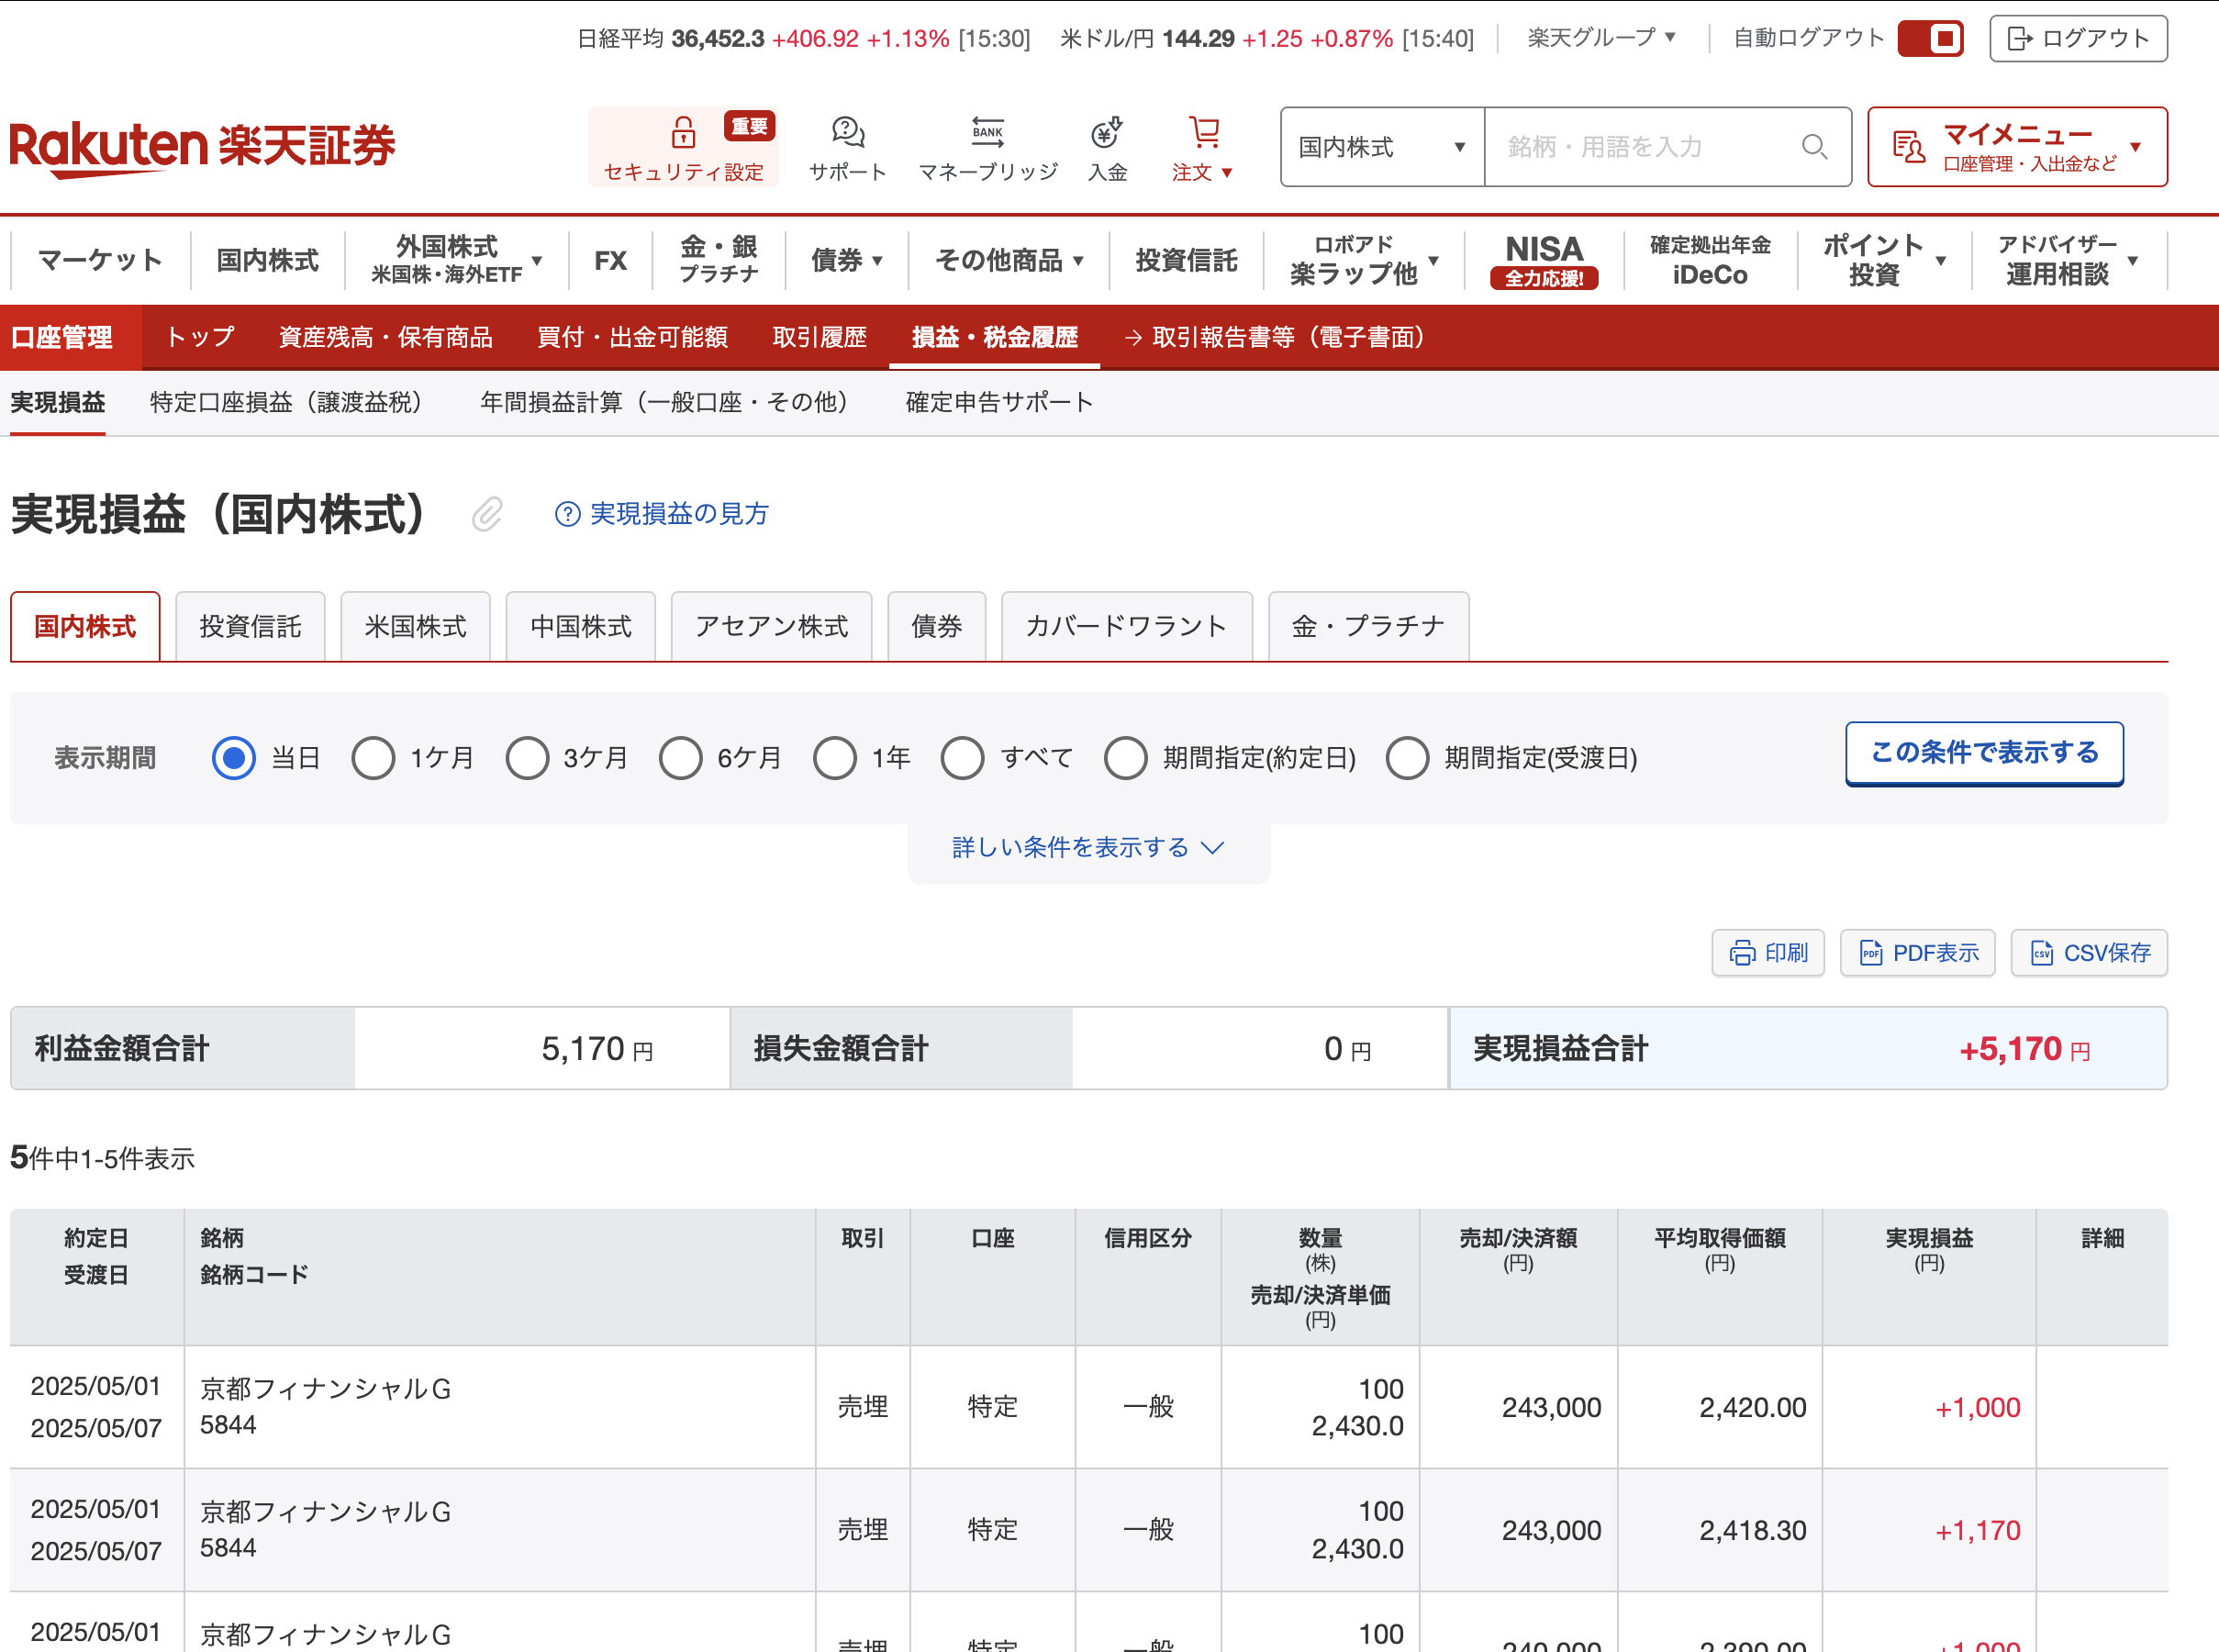Select the 当日 display period radio

(234, 758)
